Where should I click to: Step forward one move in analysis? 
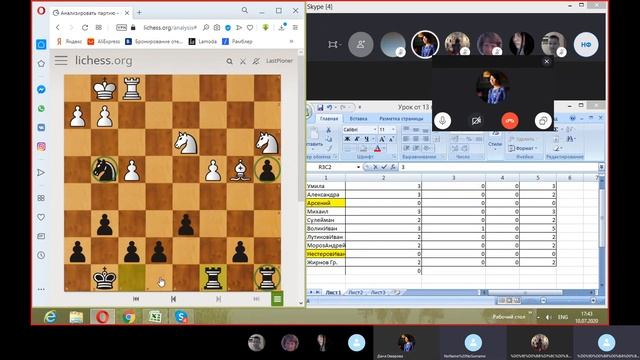tap(218, 299)
